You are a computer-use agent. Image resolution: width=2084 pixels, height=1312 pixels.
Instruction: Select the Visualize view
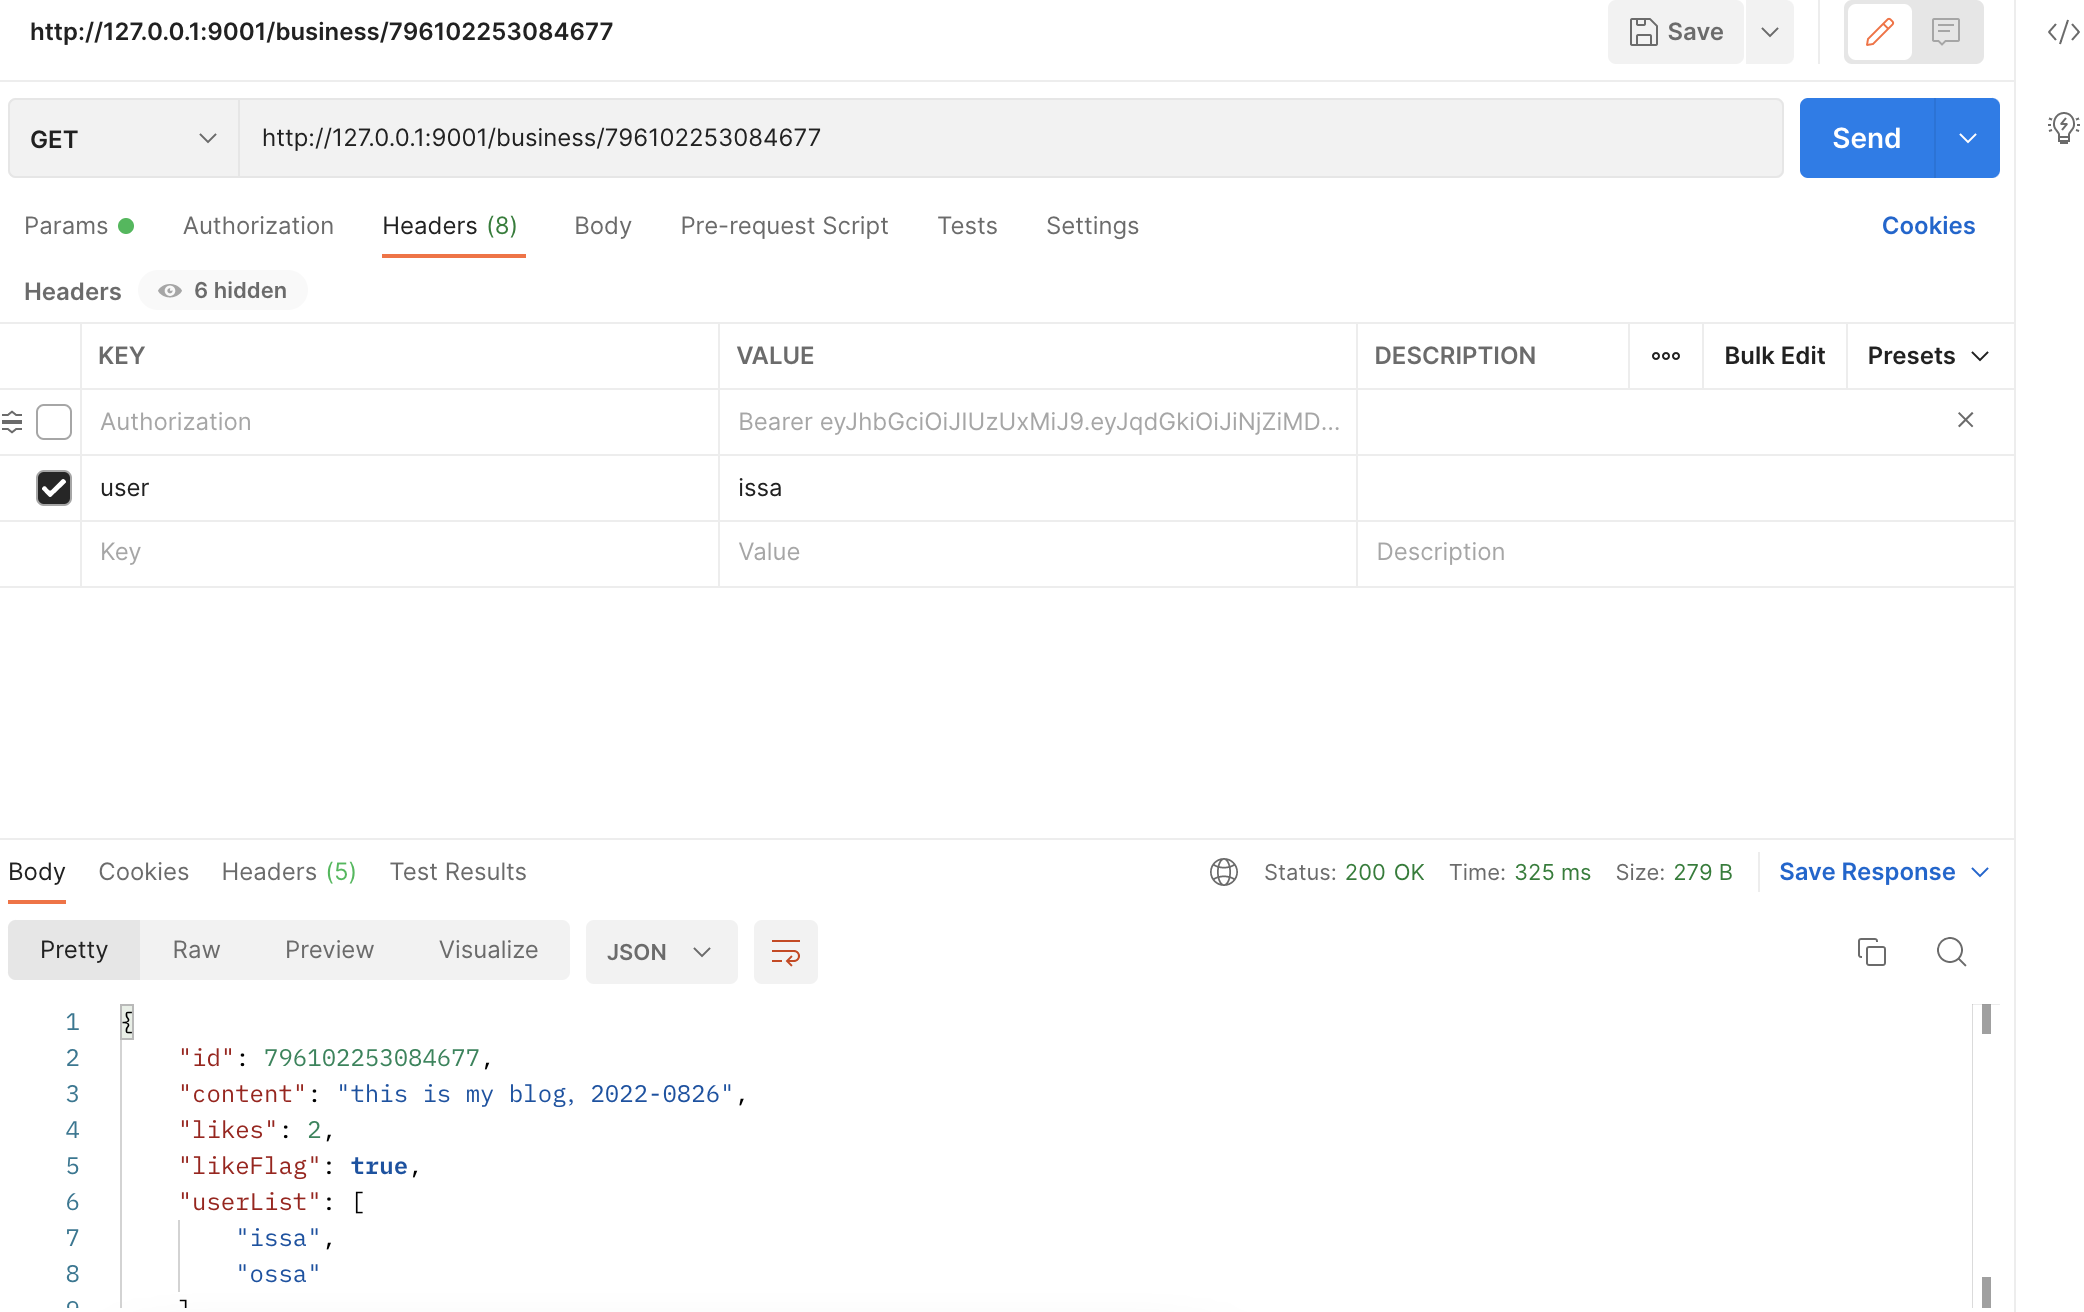[x=488, y=950]
